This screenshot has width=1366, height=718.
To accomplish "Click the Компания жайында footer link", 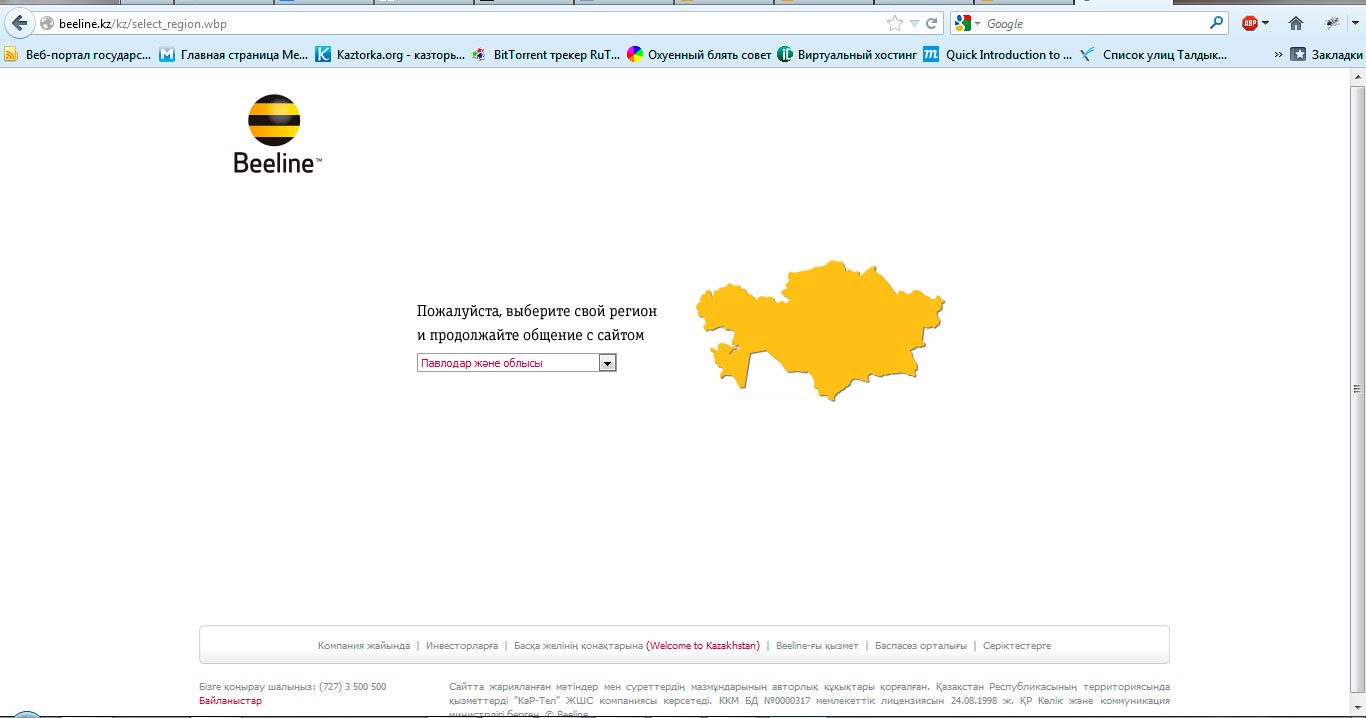I will pyautogui.click(x=363, y=646).
